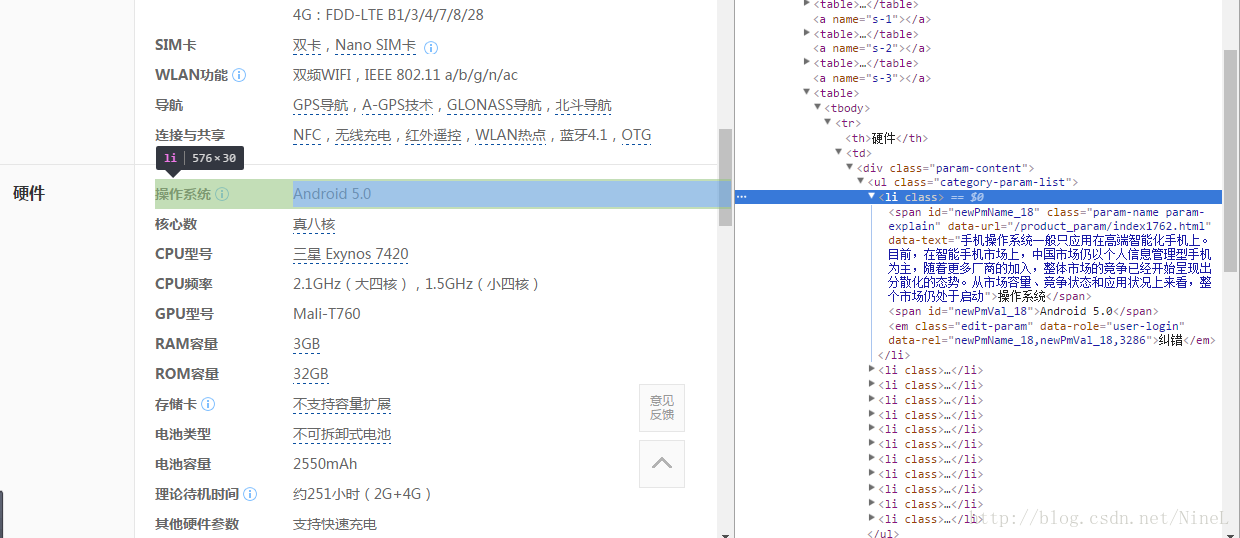Select the em edit-param 纠错 node
Screen dimensions: 1240x538
coord(1052,333)
